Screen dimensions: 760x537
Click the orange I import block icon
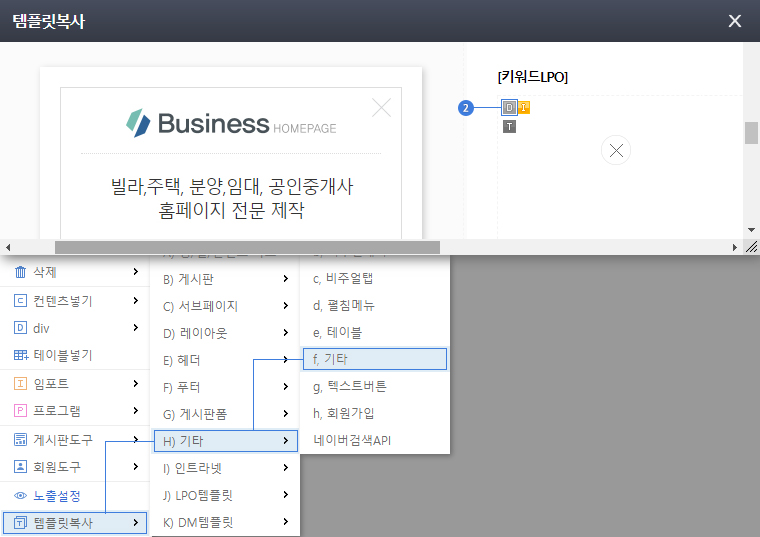[x=524, y=108]
